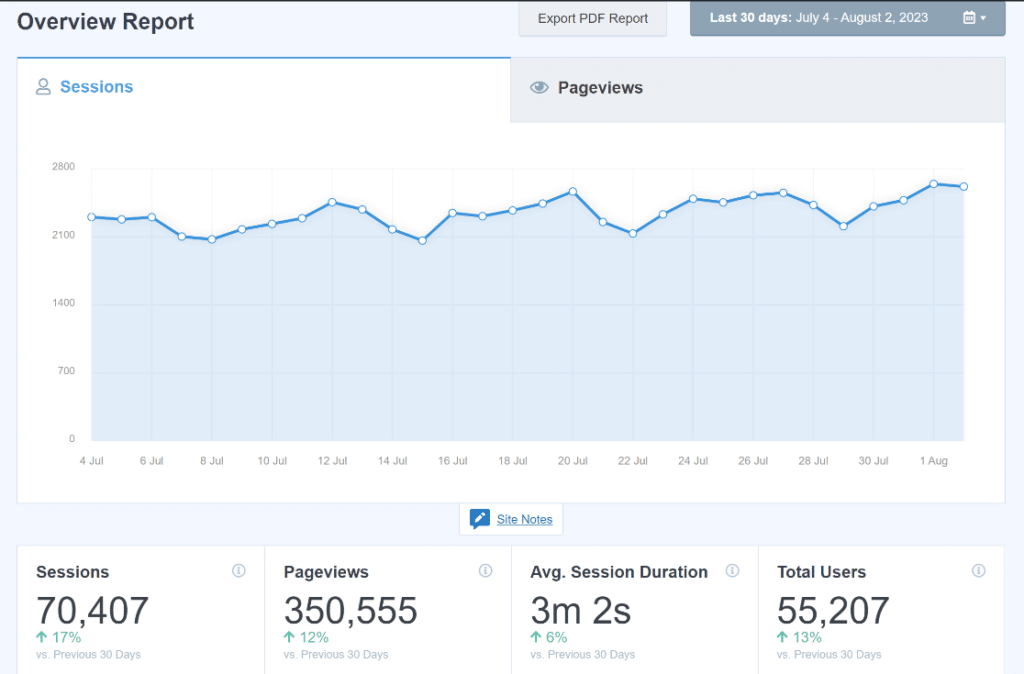
Task: Click the info icon beside Total Users
Action: (x=979, y=570)
